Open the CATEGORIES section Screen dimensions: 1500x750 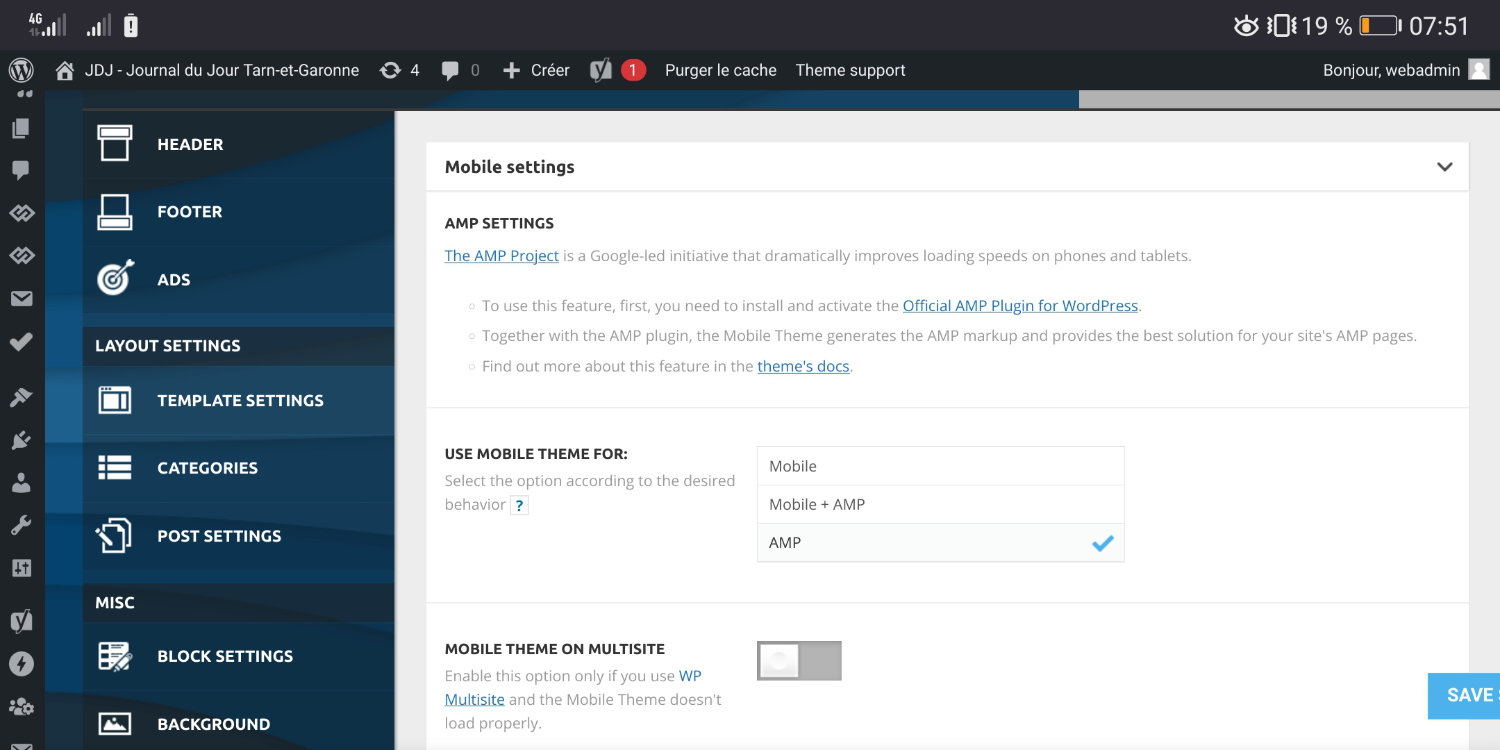coord(238,468)
